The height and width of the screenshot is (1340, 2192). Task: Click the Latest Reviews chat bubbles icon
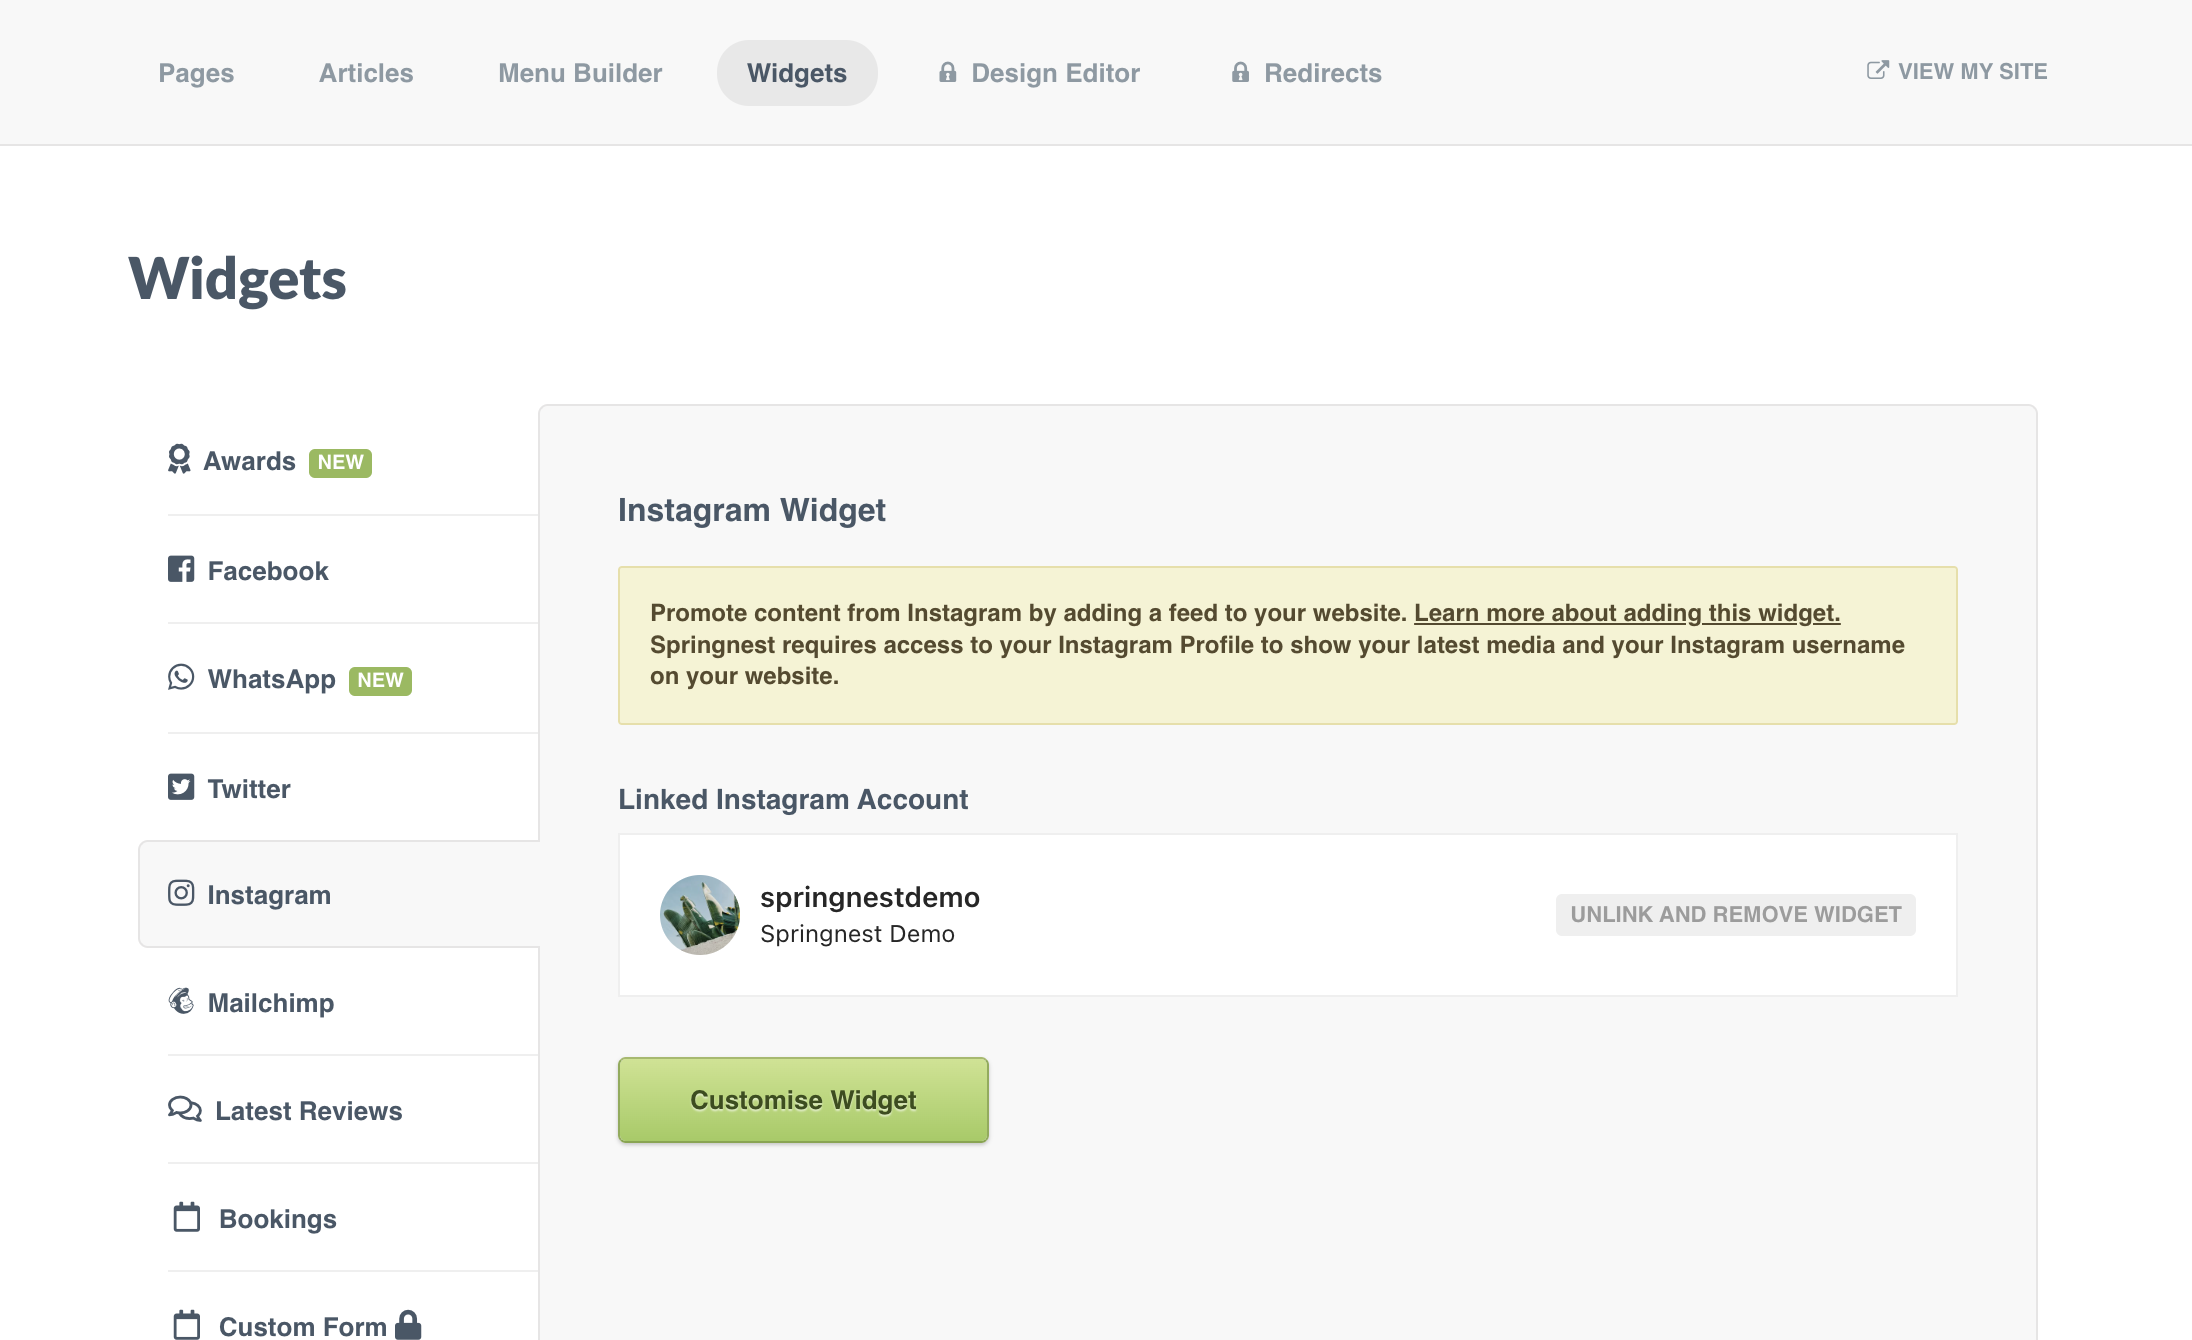click(x=185, y=1109)
